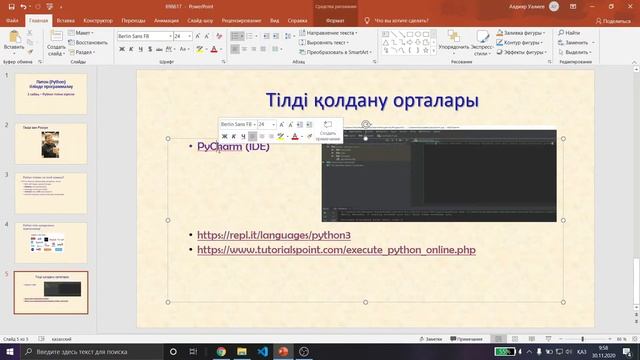640x360 pixels.
Task: Click the ribbon Bold (Ж) button
Action: click(122, 49)
